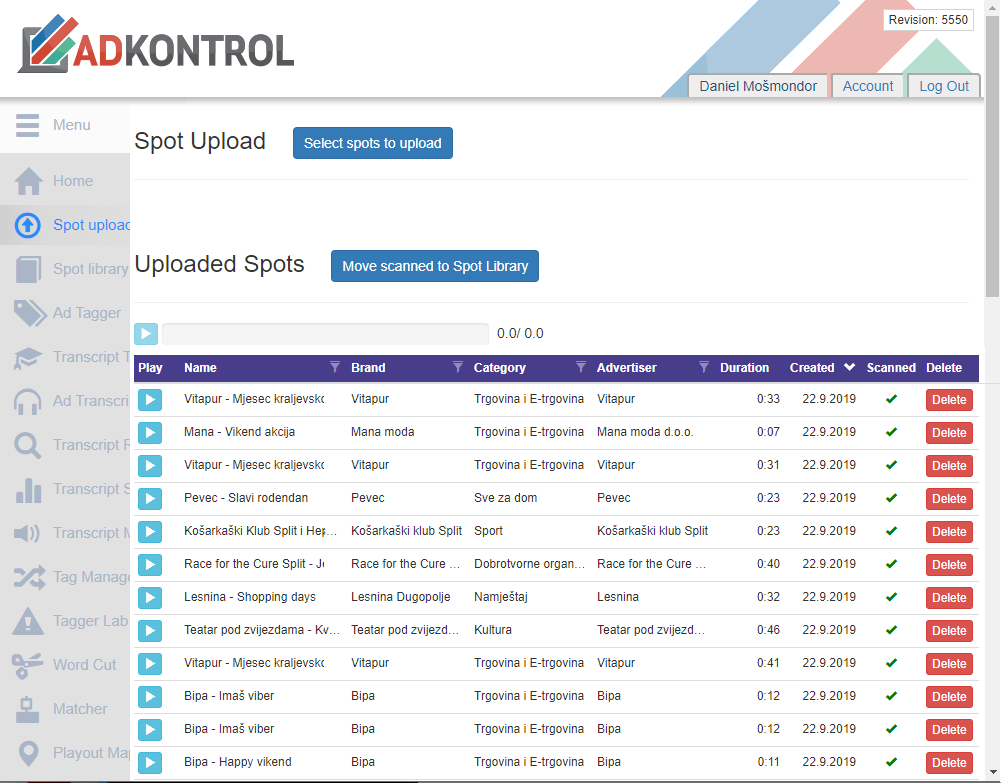Toggle Created column sort arrow
This screenshot has width=1001, height=783.
tap(849, 367)
